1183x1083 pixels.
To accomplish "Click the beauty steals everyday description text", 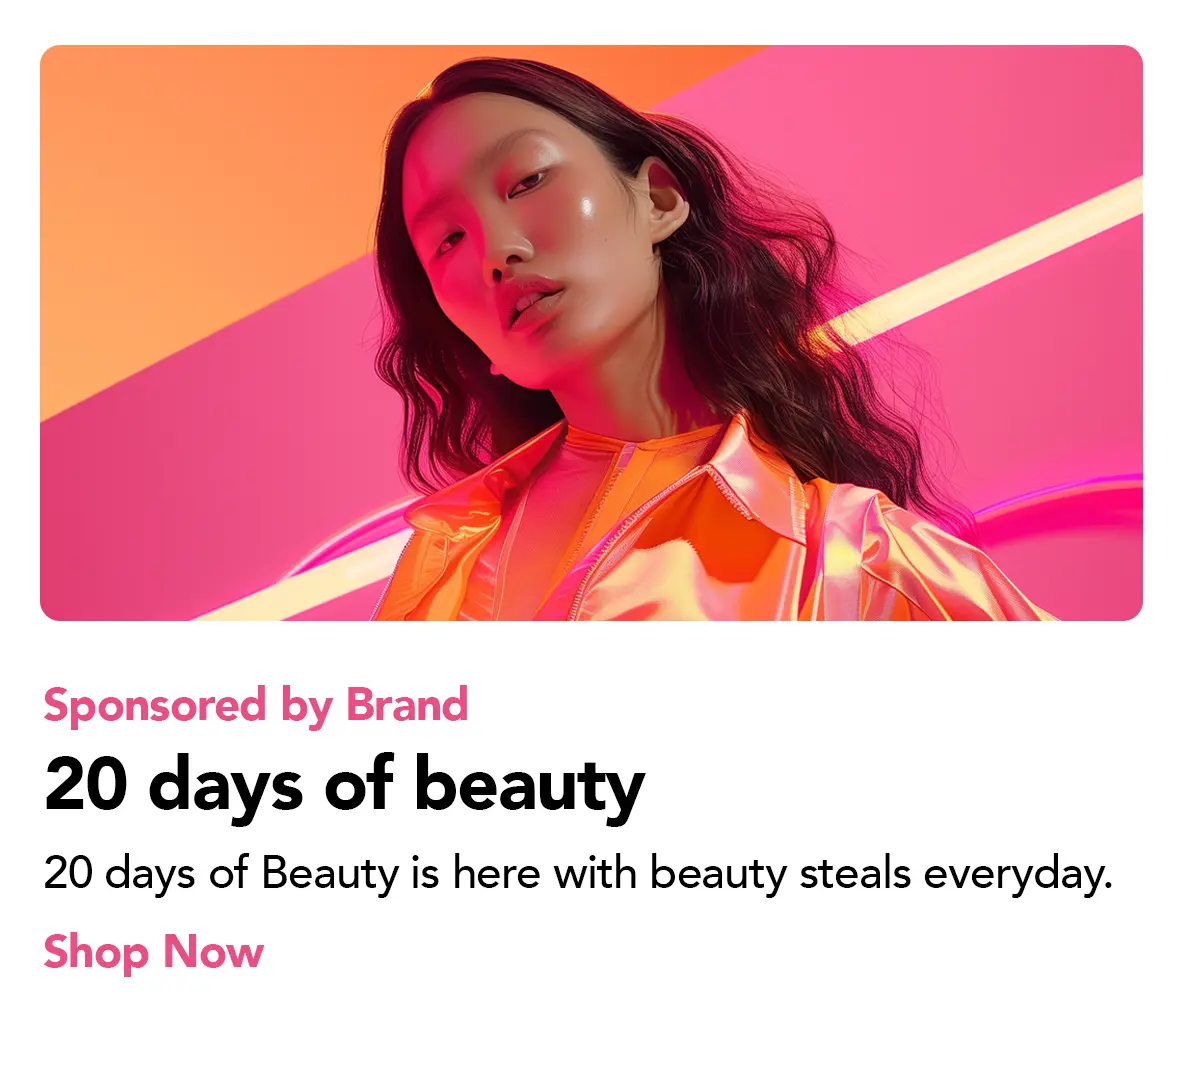I will tap(578, 874).
